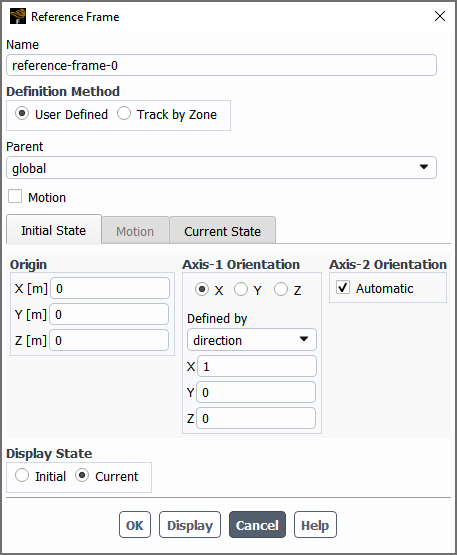Click the Definition Method heading text
Viewport: 457px width, 555px height.
63,91
